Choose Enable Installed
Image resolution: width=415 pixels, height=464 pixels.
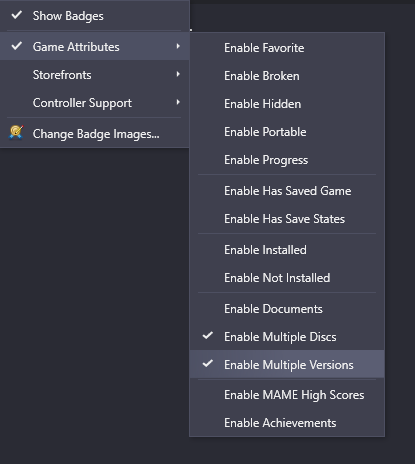[x=287, y=250]
